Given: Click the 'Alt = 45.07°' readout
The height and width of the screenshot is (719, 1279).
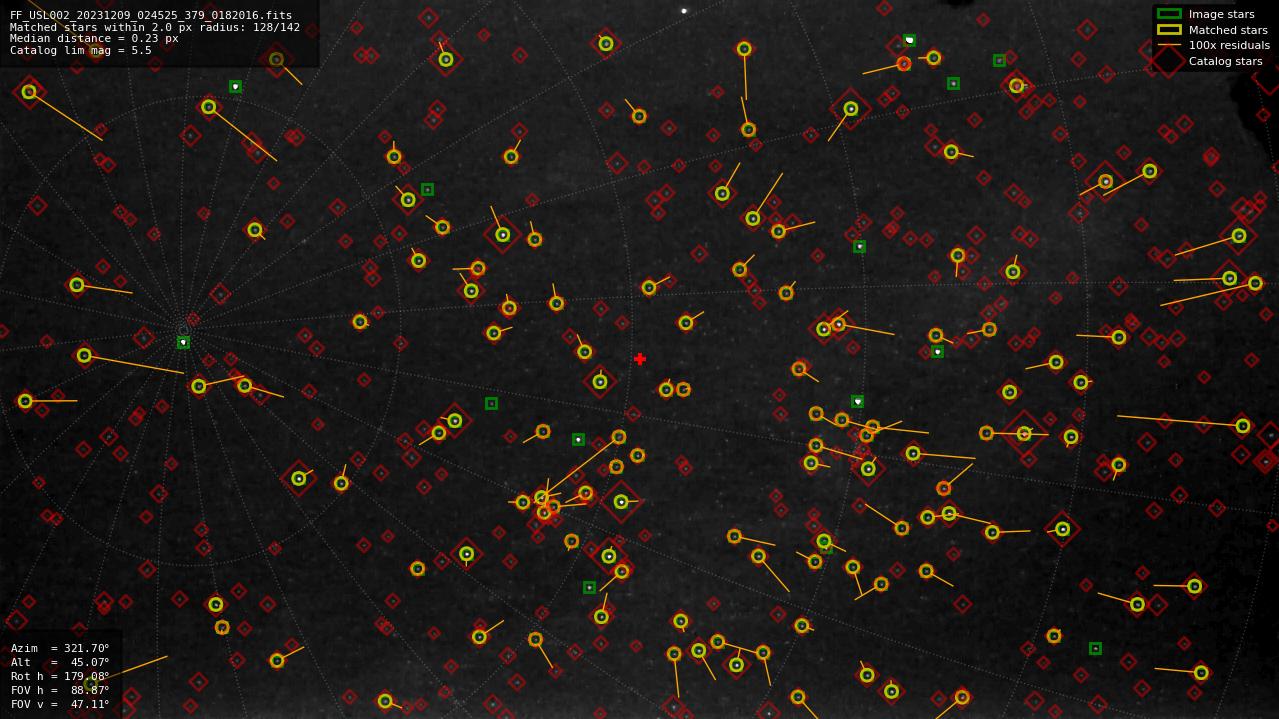Looking at the screenshot, I should pos(60,662).
